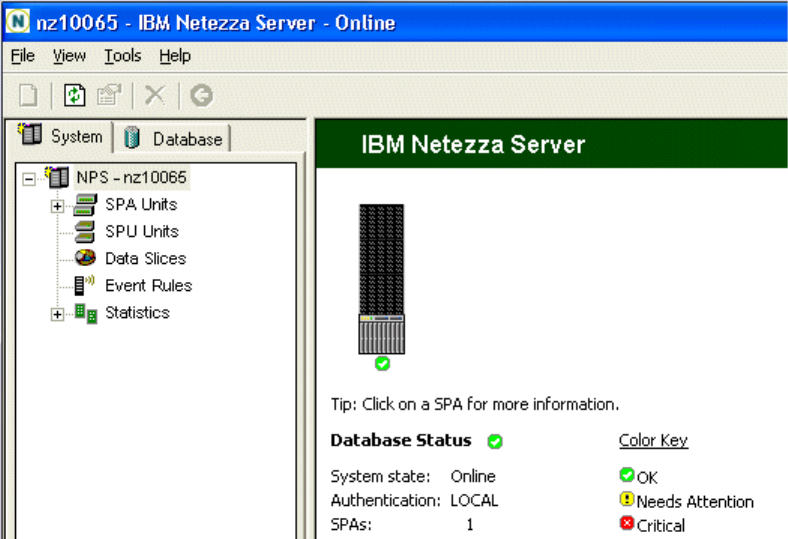
Task: Select Event Rules tree item
Action: point(149,285)
